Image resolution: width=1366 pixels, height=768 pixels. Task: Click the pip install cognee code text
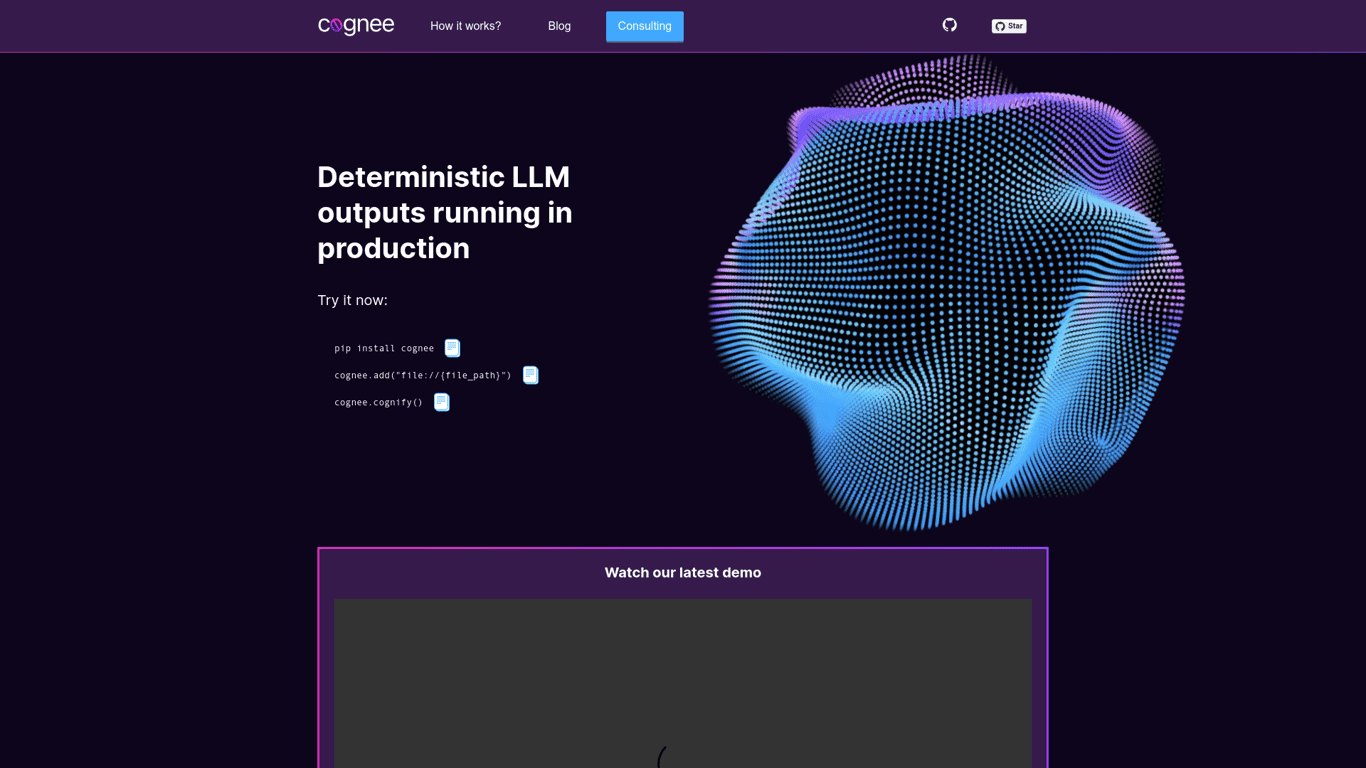point(384,348)
